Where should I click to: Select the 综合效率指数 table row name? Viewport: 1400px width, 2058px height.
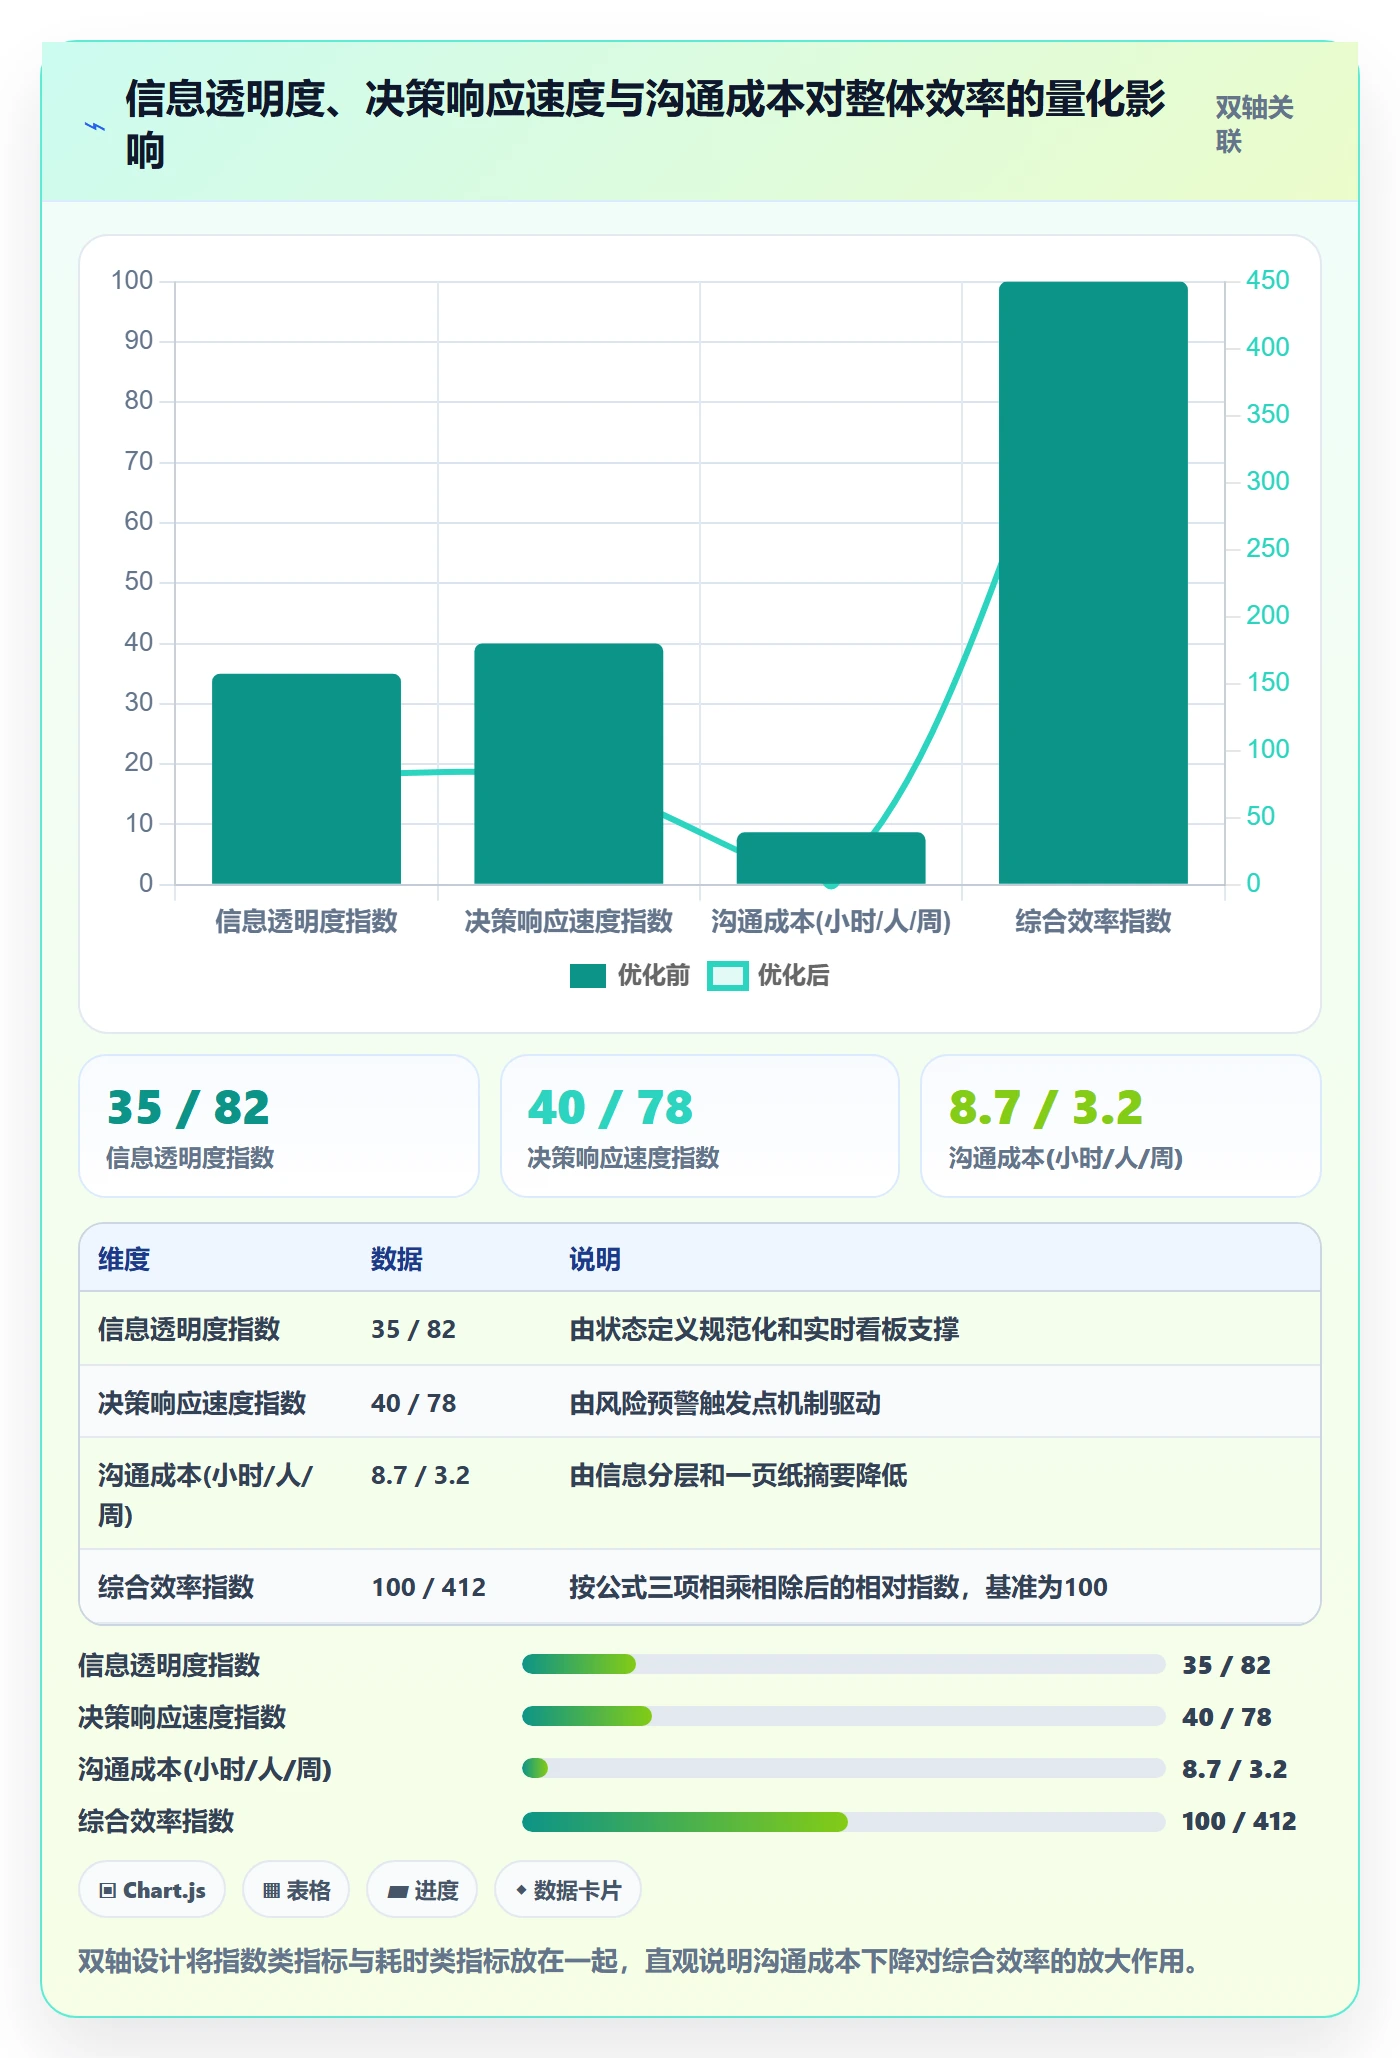pyautogui.click(x=176, y=1587)
